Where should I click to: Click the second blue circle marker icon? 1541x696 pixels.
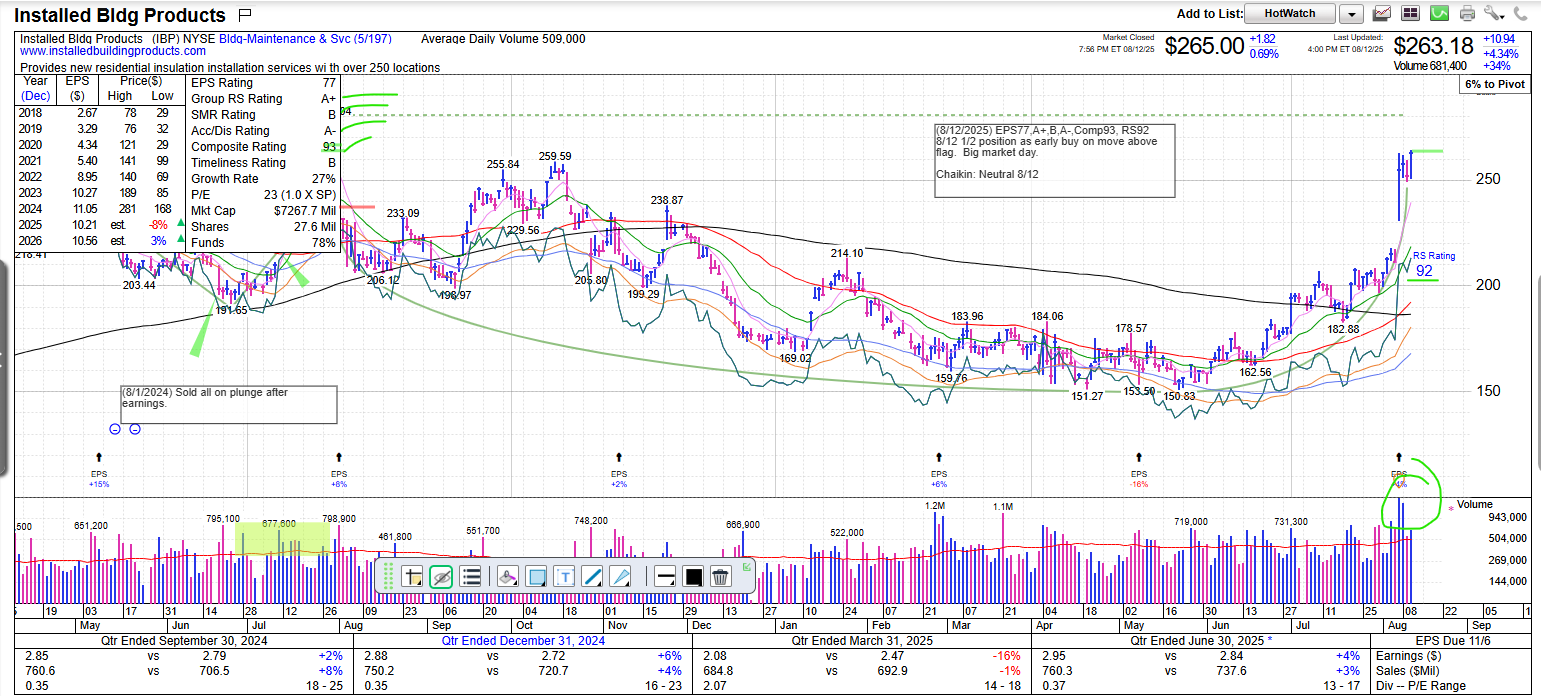click(x=134, y=429)
